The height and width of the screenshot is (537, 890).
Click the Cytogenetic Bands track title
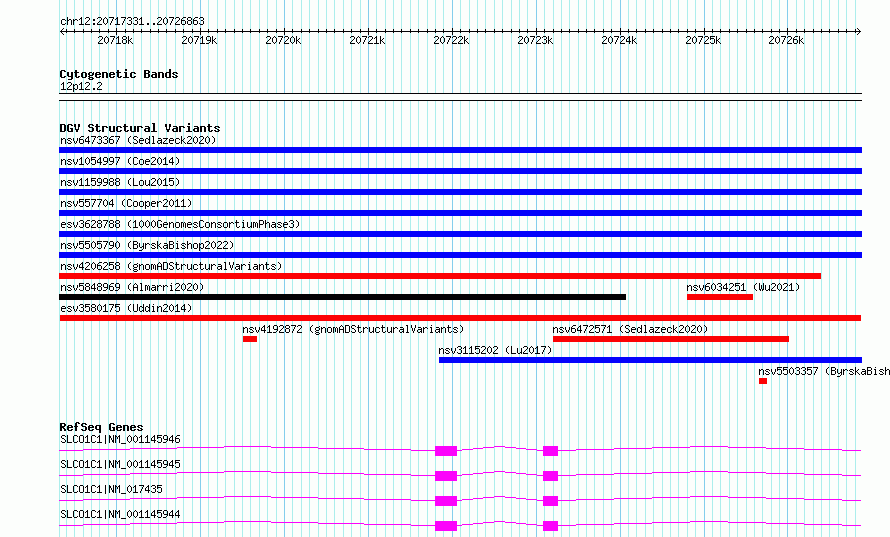[119, 74]
